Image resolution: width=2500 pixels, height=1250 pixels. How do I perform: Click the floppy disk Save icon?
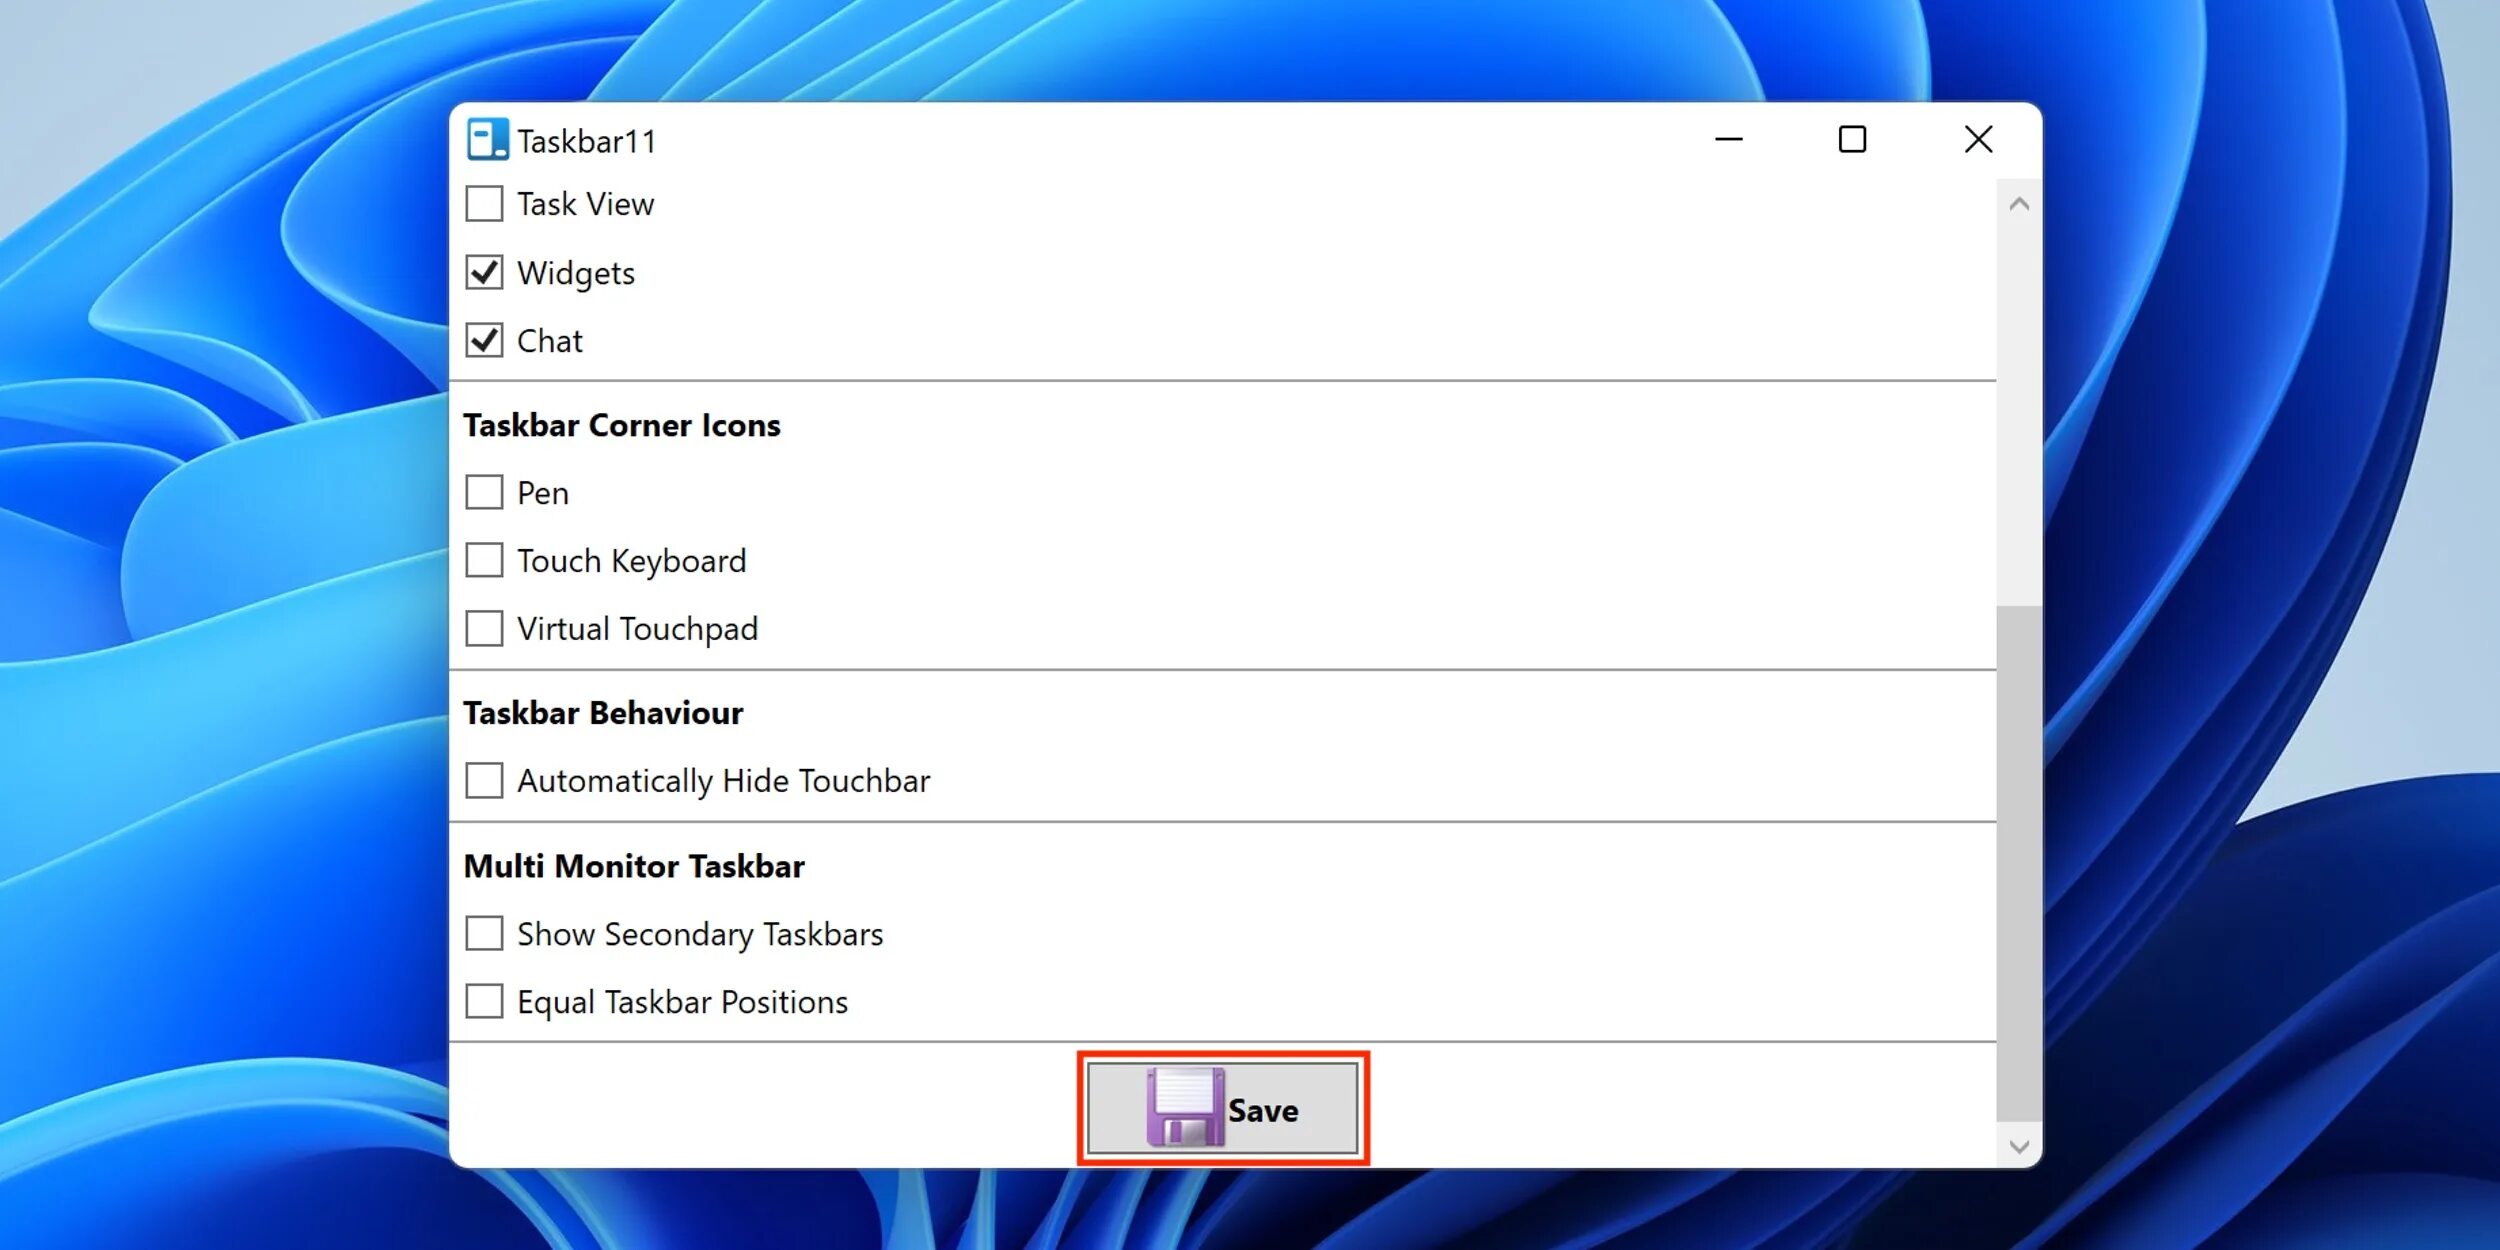(1185, 1107)
